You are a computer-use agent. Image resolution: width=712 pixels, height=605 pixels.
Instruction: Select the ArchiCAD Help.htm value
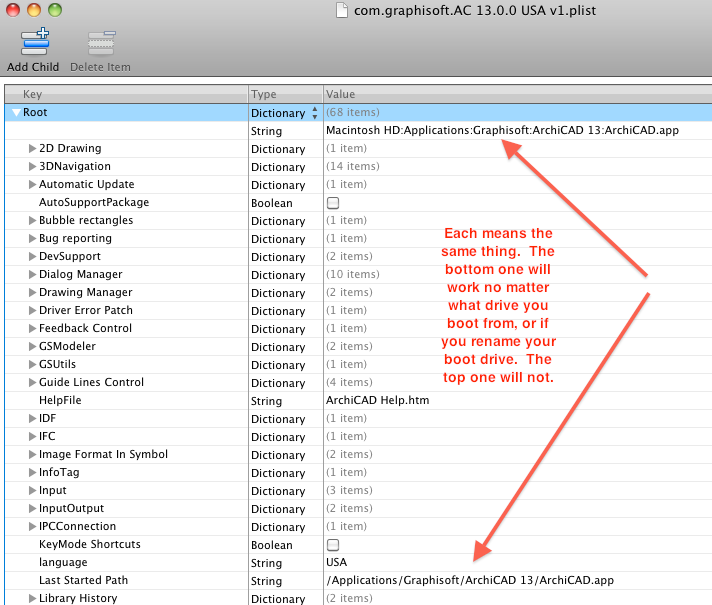point(377,400)
